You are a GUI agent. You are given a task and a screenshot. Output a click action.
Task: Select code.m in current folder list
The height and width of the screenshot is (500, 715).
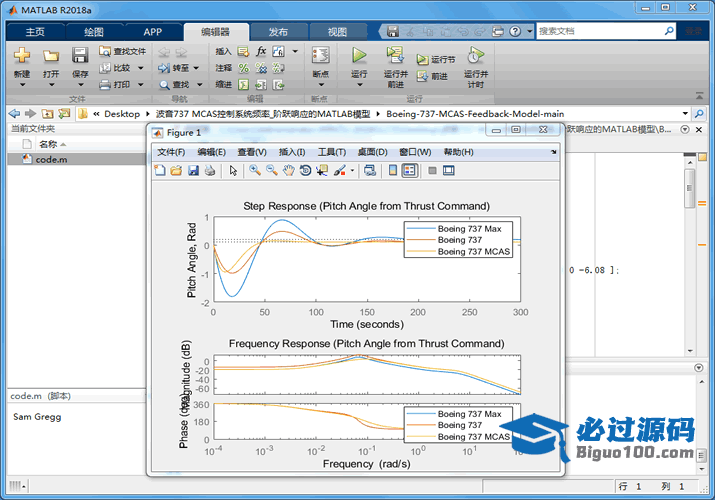click(x=77, y=160)
